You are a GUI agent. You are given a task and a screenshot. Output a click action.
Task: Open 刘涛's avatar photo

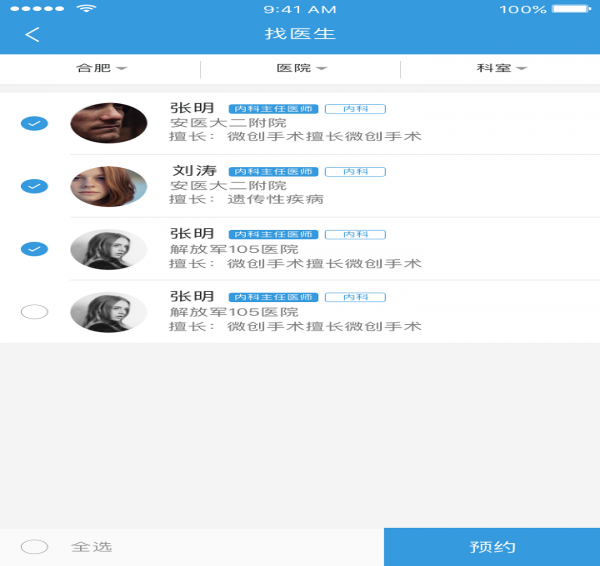coord(109,186)
